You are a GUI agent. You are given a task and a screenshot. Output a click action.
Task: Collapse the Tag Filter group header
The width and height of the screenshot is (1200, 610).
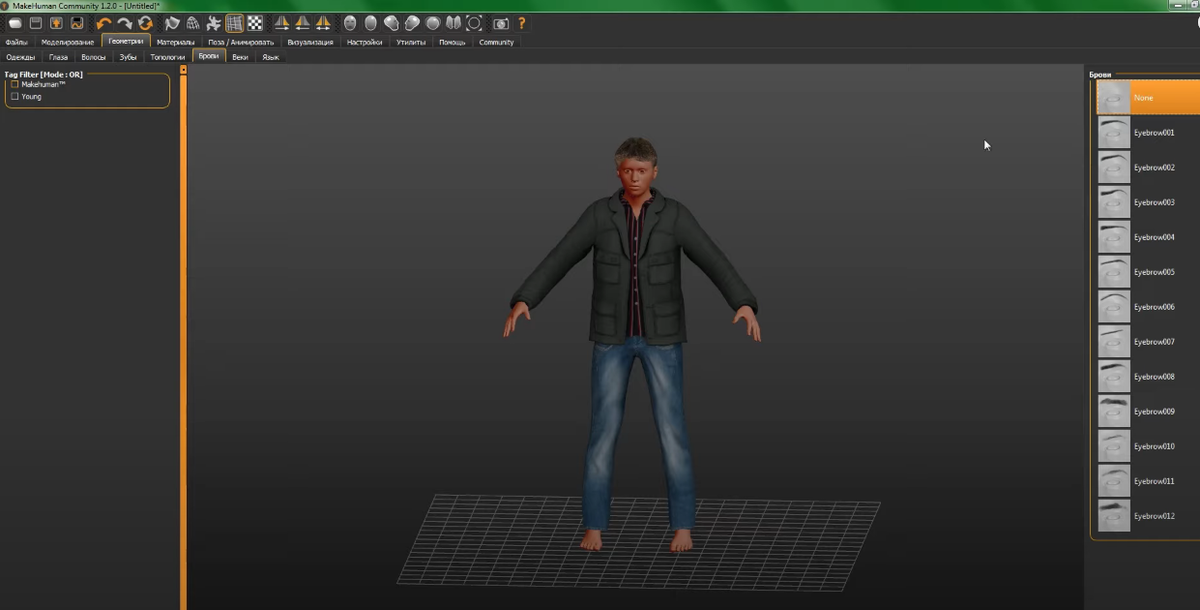44,74
